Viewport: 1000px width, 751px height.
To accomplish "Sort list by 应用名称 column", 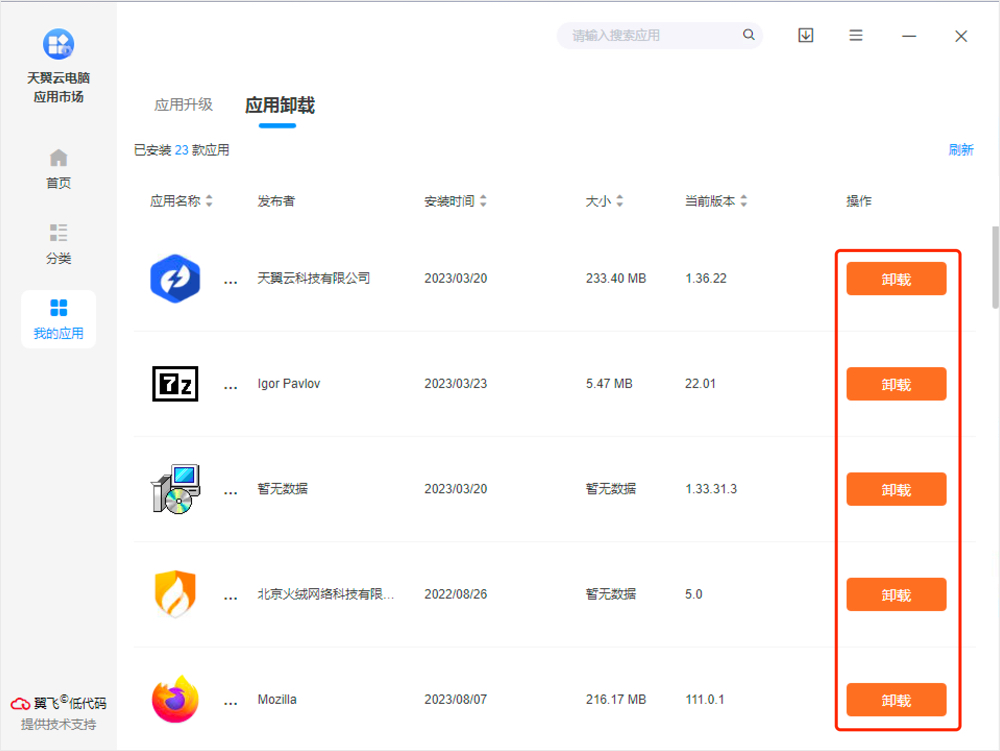I will 181,201.
